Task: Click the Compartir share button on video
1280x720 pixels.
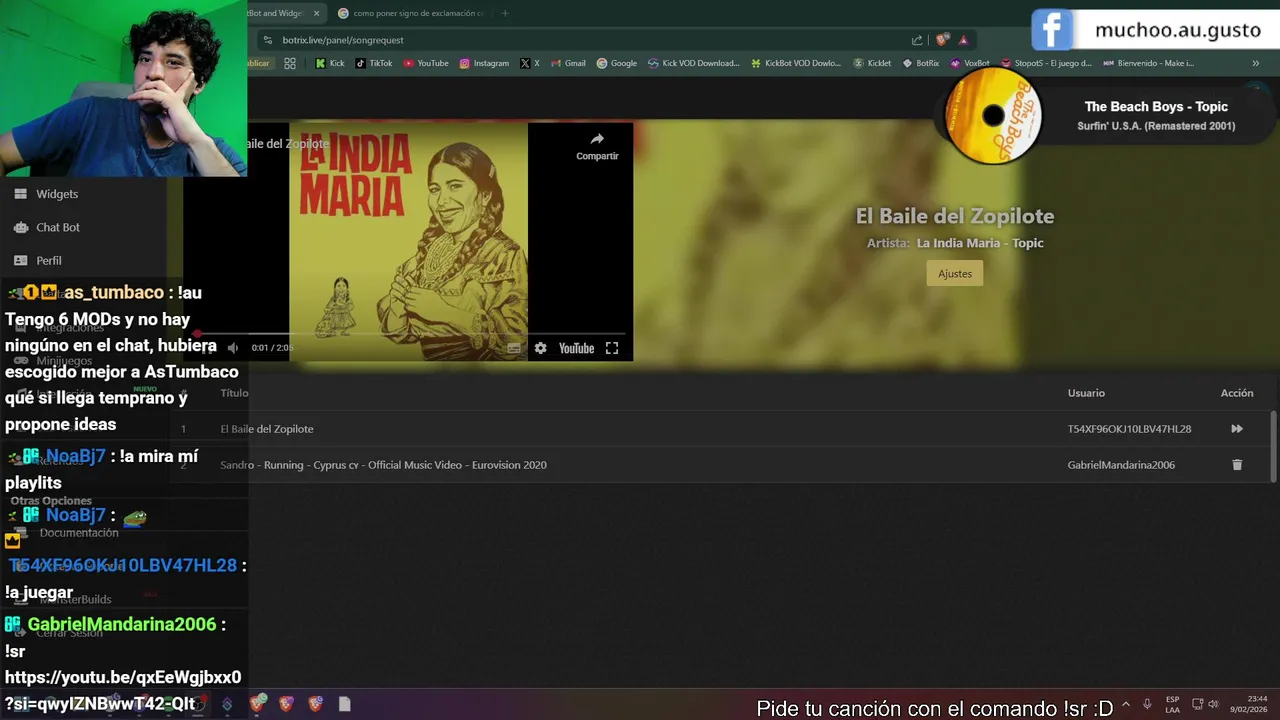Action: point(597,146)
